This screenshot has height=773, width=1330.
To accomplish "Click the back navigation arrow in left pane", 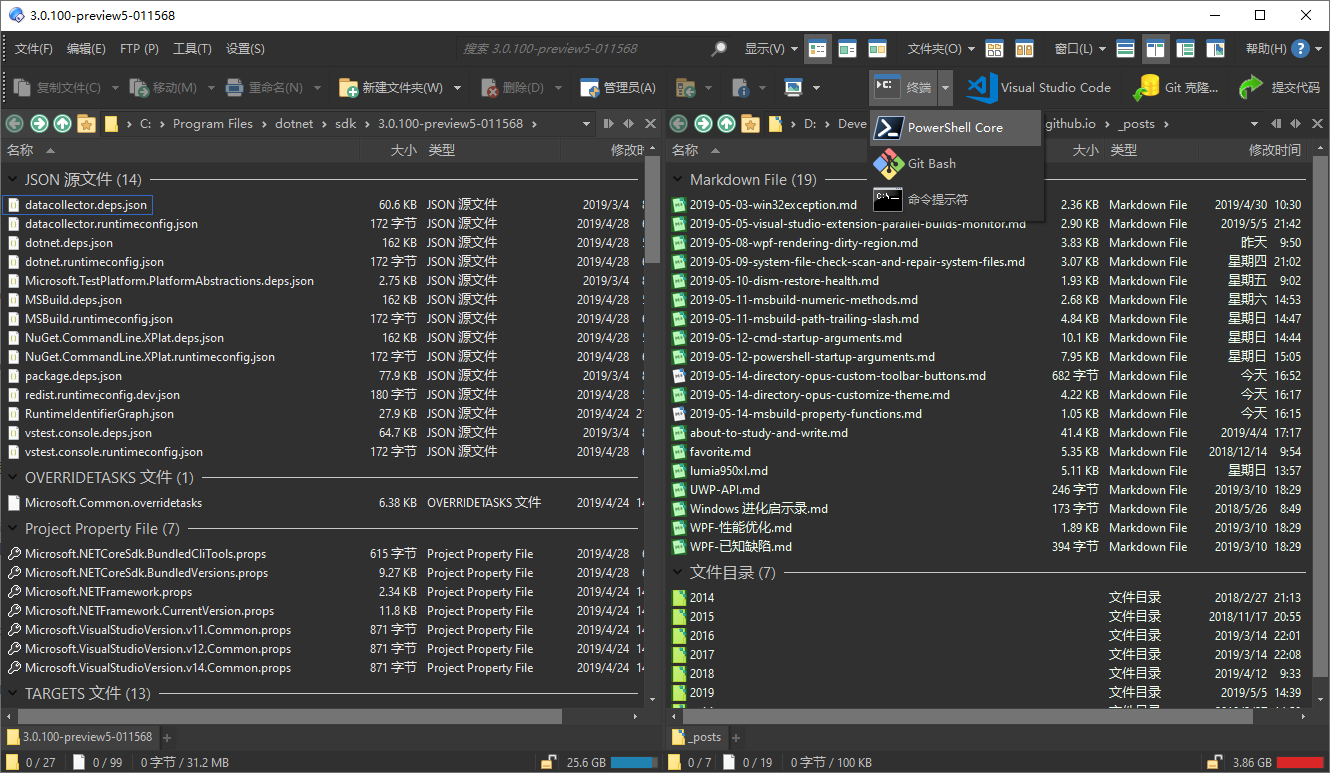I will (x=14, y=123).
